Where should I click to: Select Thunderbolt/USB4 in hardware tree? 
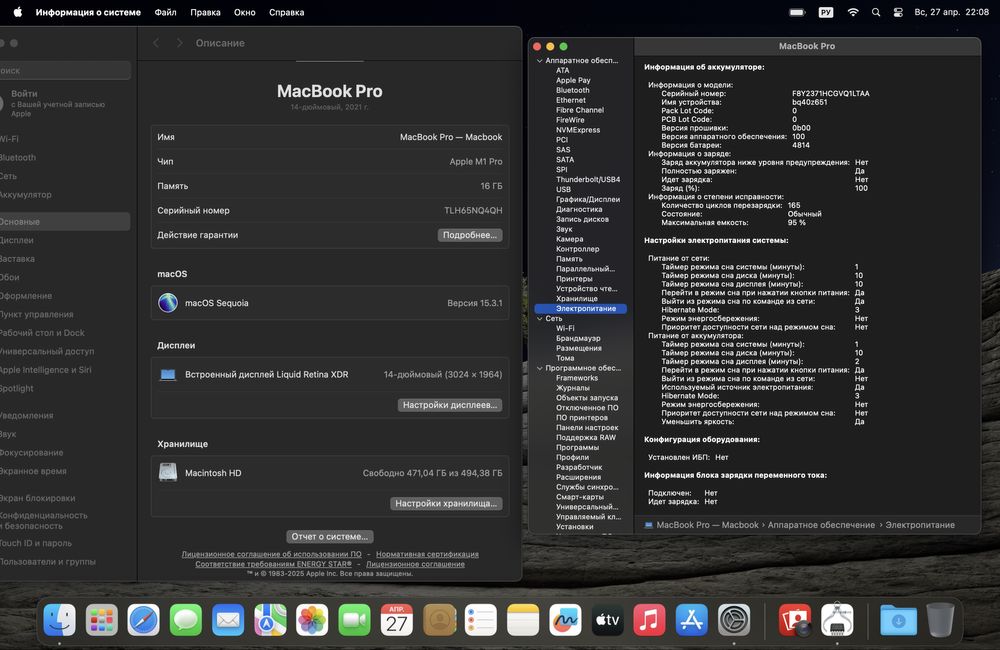588,180
